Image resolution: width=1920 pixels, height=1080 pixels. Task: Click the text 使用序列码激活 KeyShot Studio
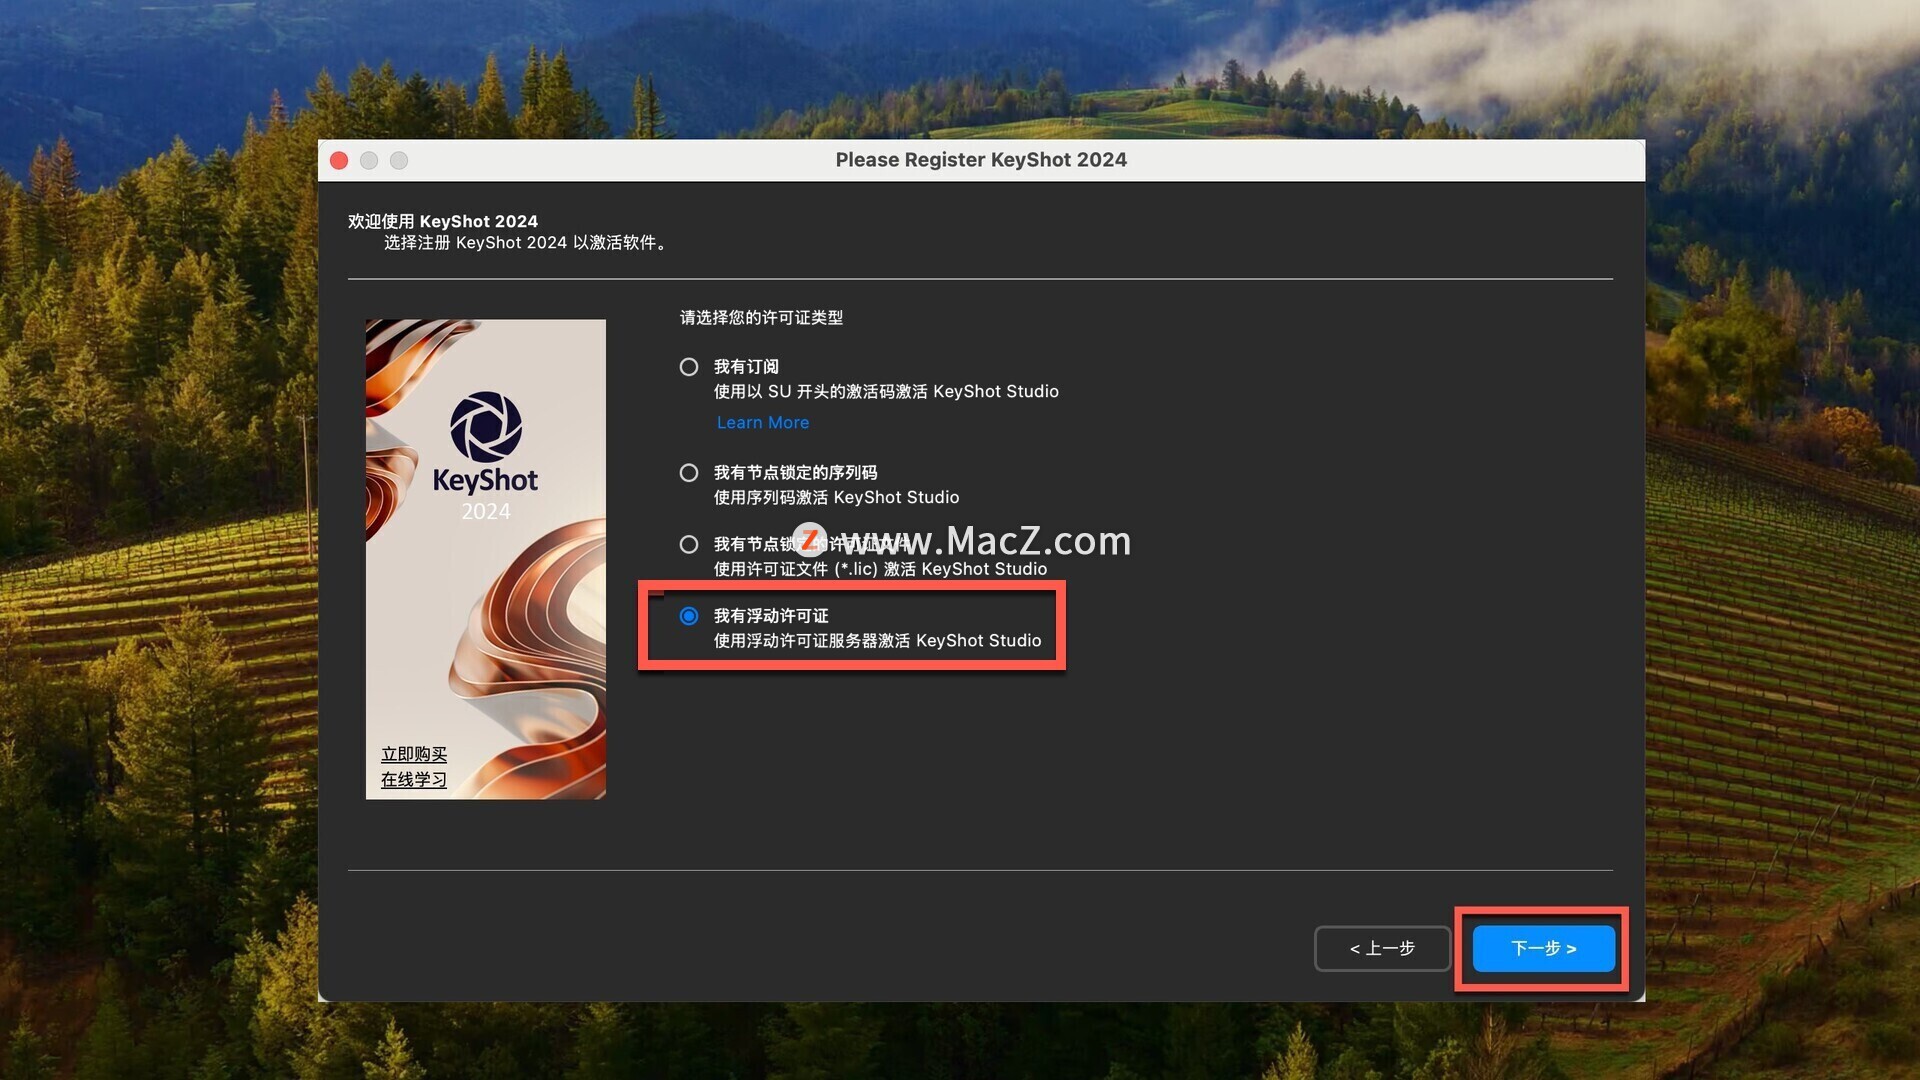click(836, 497)
